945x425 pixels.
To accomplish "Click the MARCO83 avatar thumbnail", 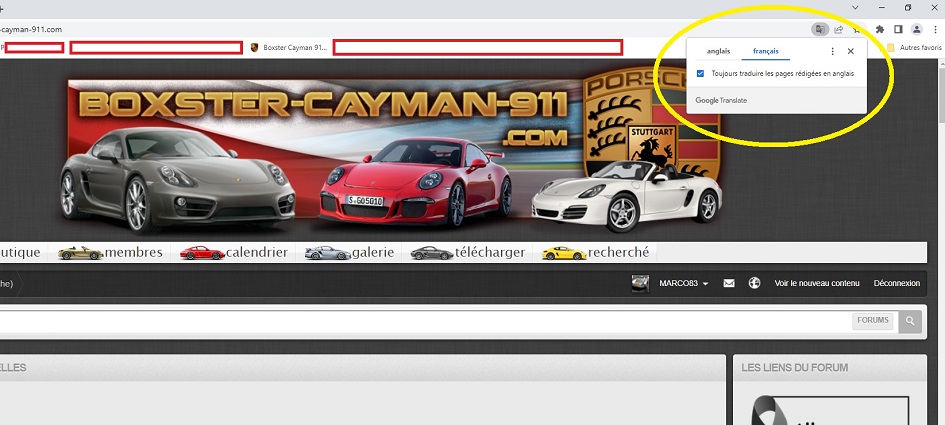I will click(x=640, y=283).
